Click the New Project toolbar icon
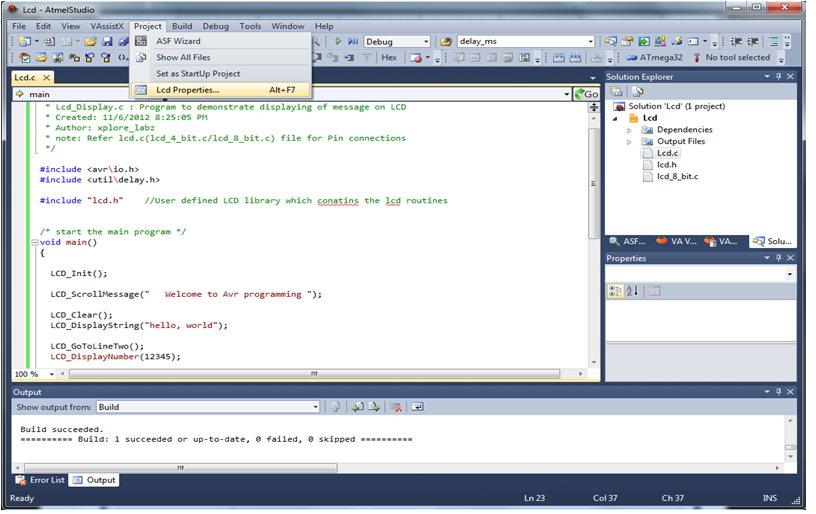The height and width of the screenshot is (514, 816). [x=25, y=41]
